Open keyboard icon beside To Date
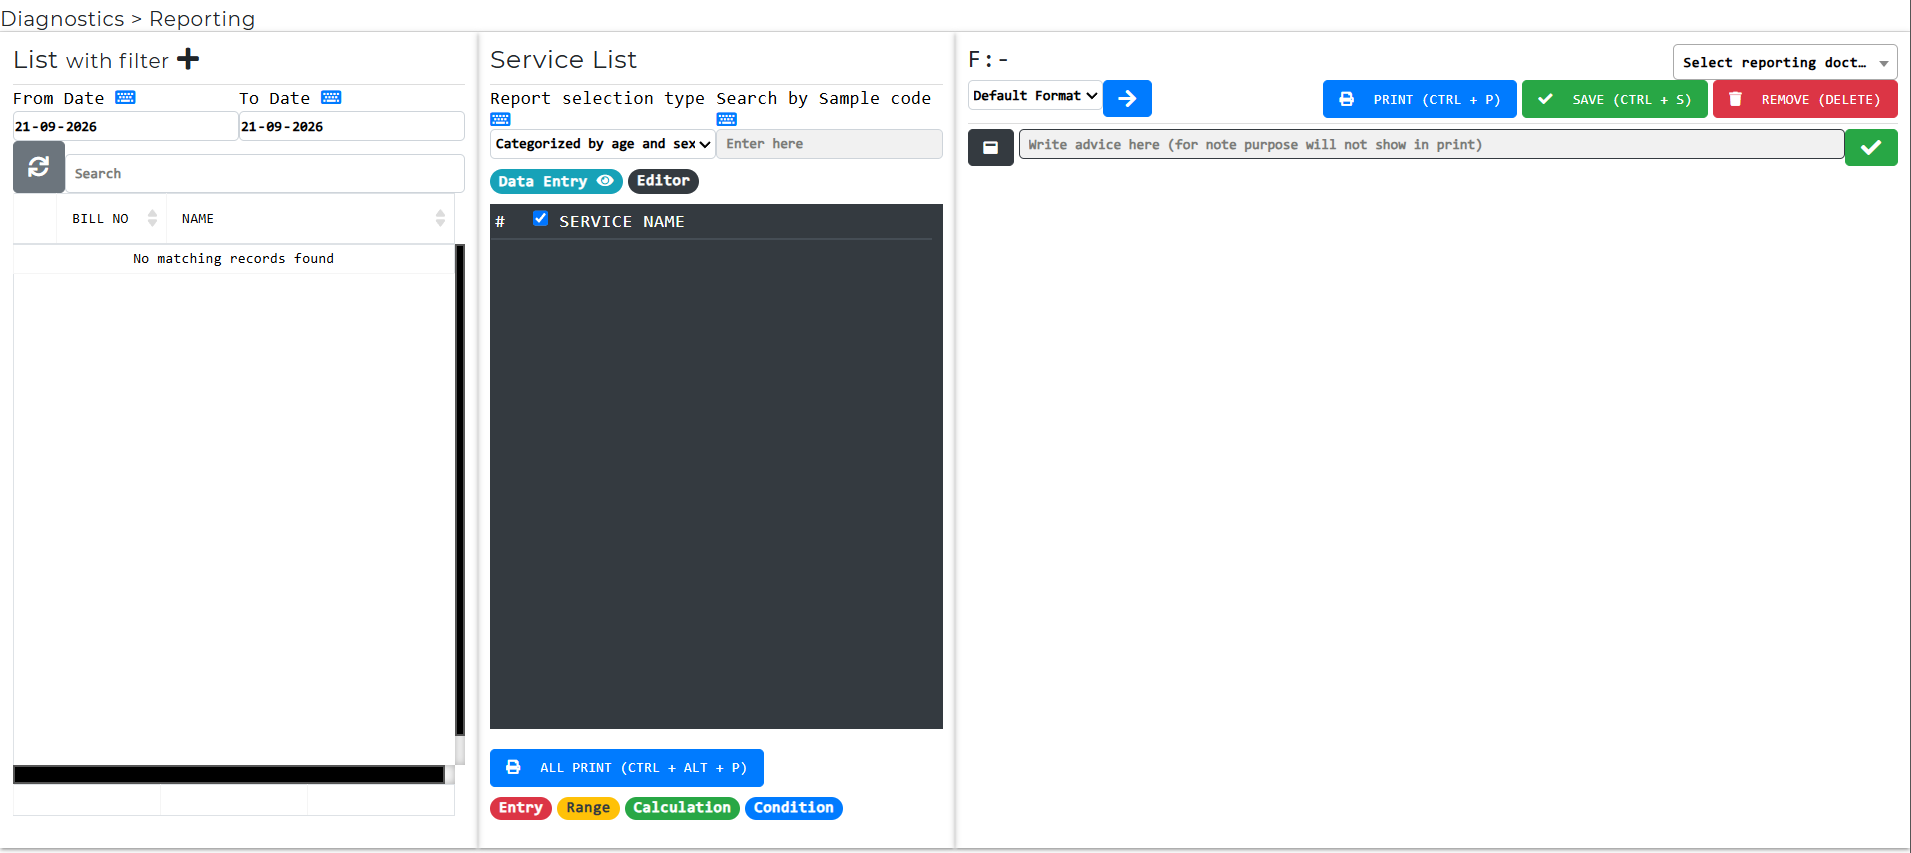This screenshot has height=853, width=1911. tap(331, 97)
